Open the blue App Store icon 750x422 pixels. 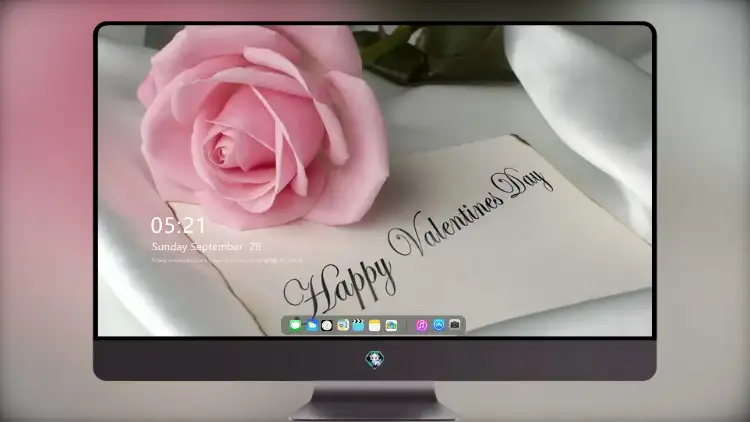pos(439,325)
